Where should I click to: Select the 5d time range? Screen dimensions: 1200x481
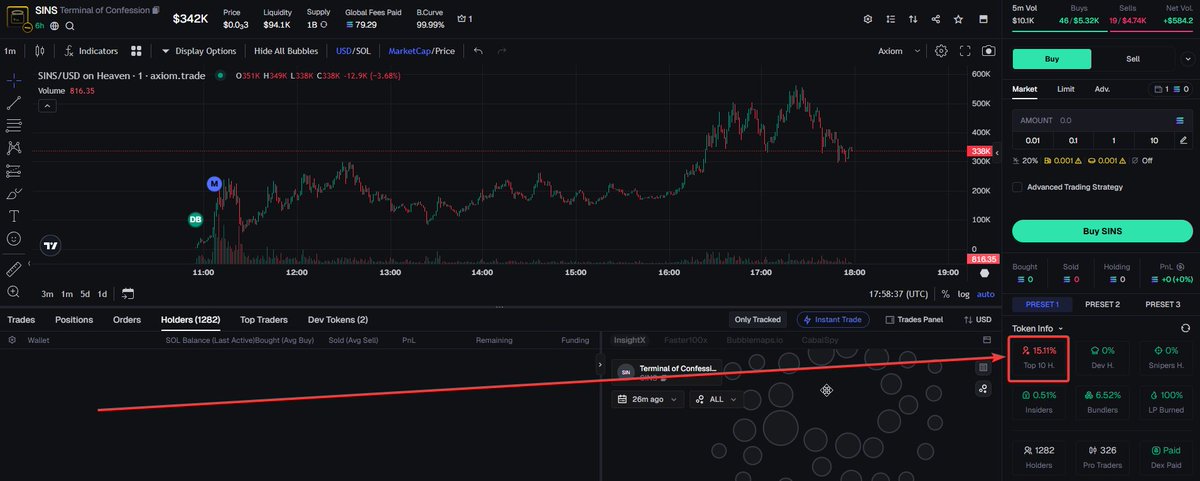point(86,294)
